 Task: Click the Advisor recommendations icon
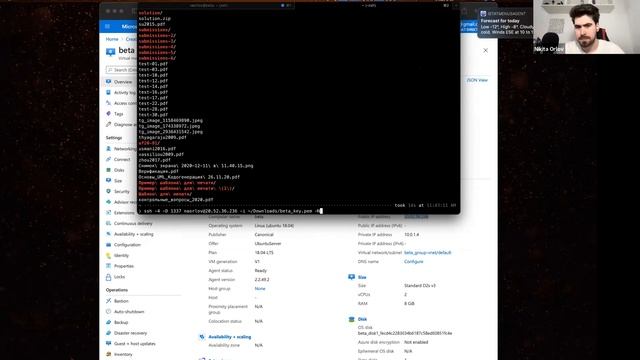tap(109, 202)
